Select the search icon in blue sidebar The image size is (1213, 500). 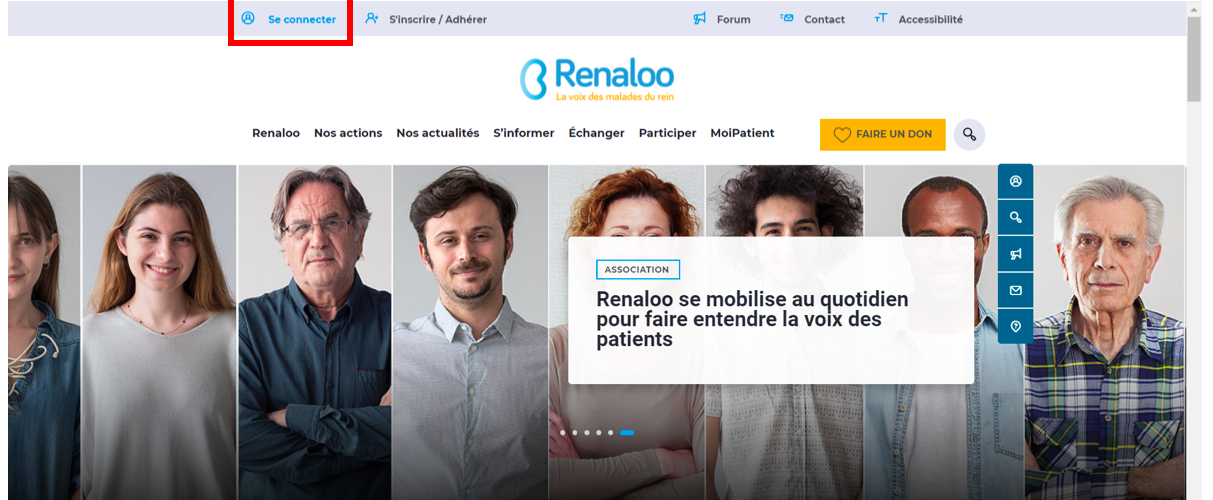click(1015, 218)
